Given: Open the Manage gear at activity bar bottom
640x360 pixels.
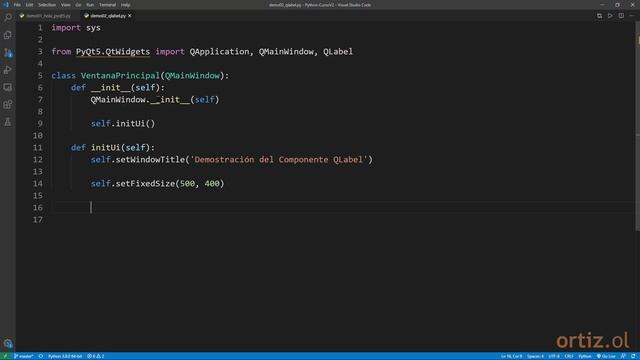Looking at the screenshot, I should point(8,343).
